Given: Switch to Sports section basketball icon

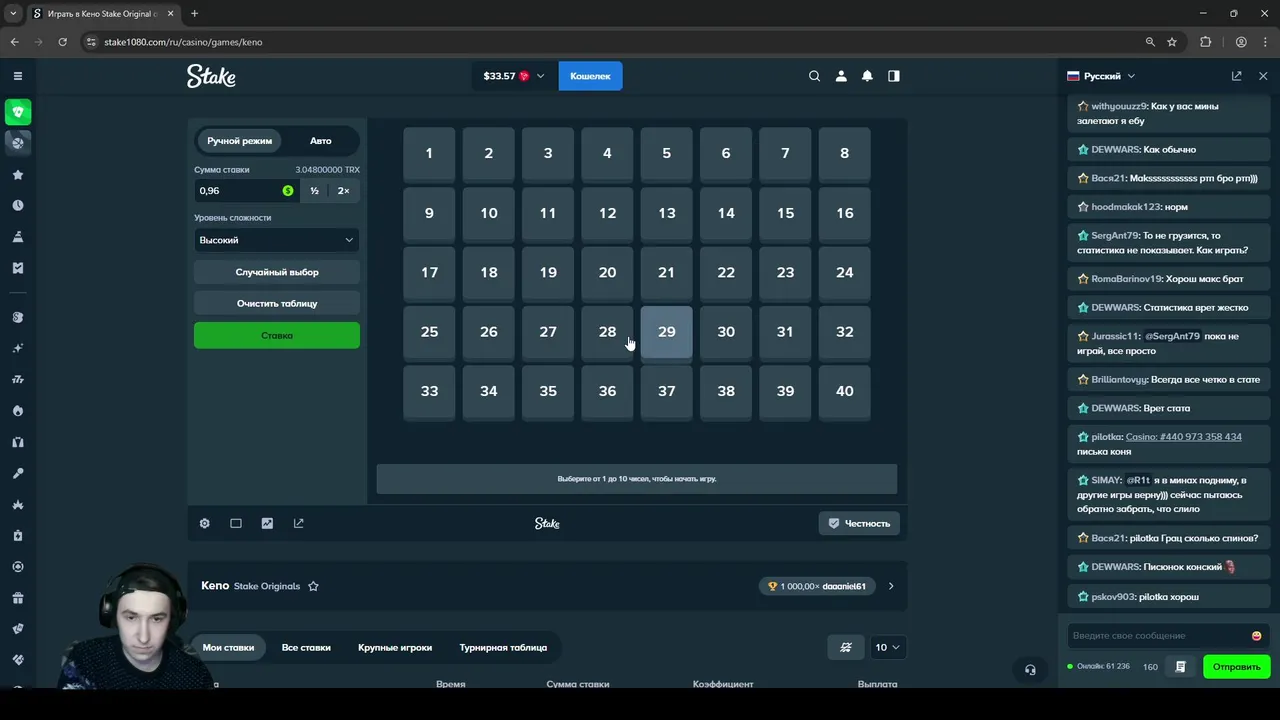Looking at the screenshot, I should click(x=18, y=143).
